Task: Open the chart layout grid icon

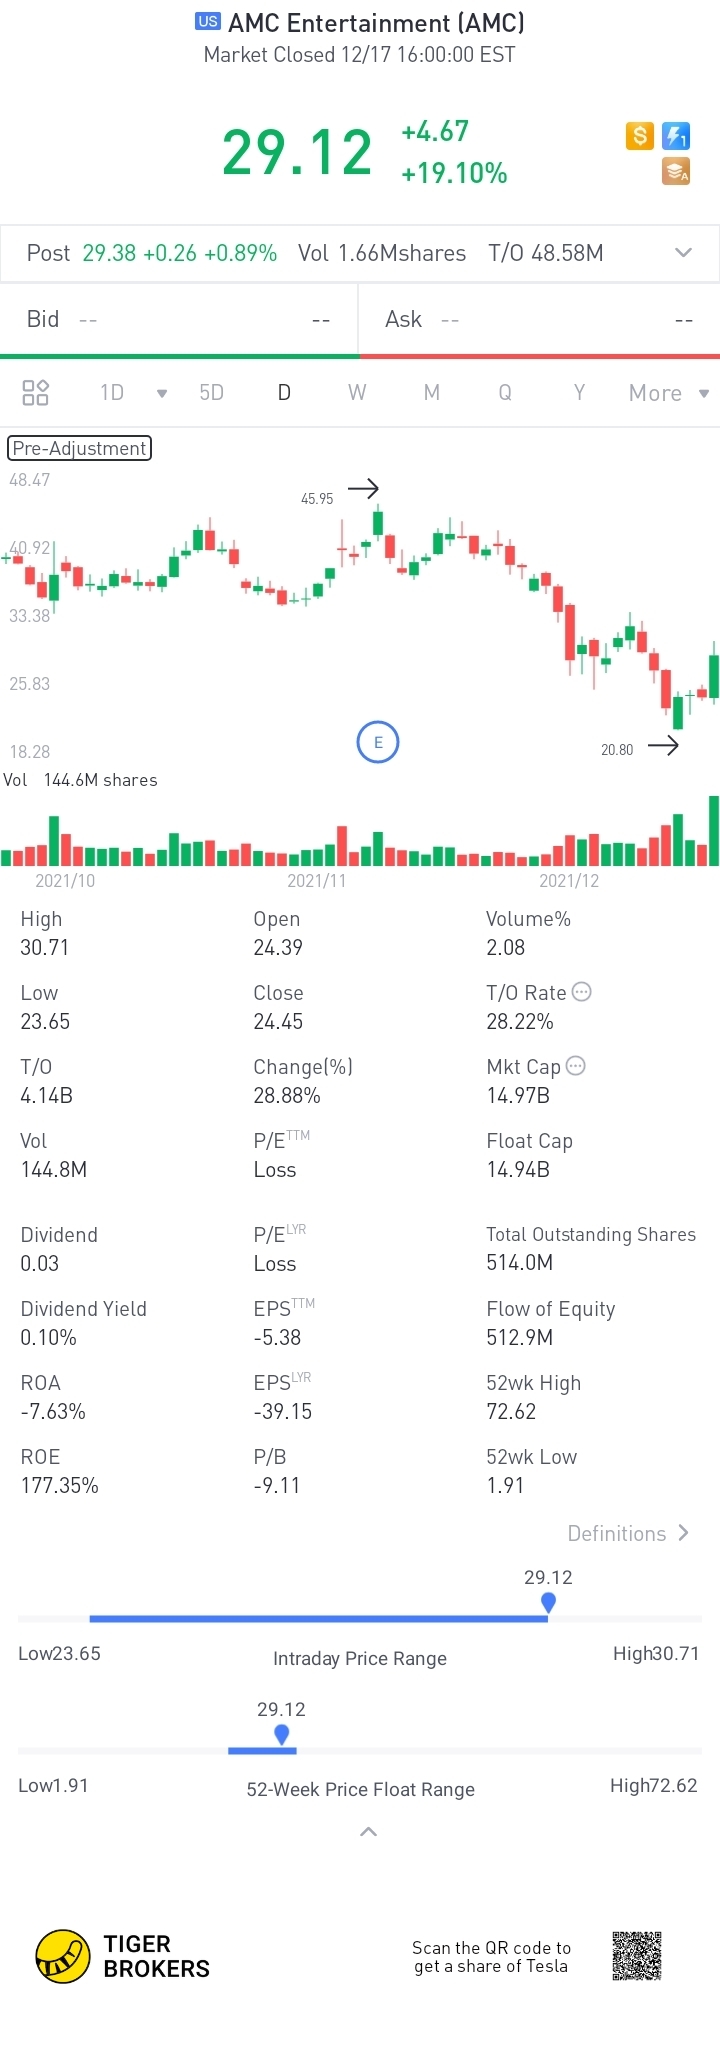Action: click(x=36, y=392)
